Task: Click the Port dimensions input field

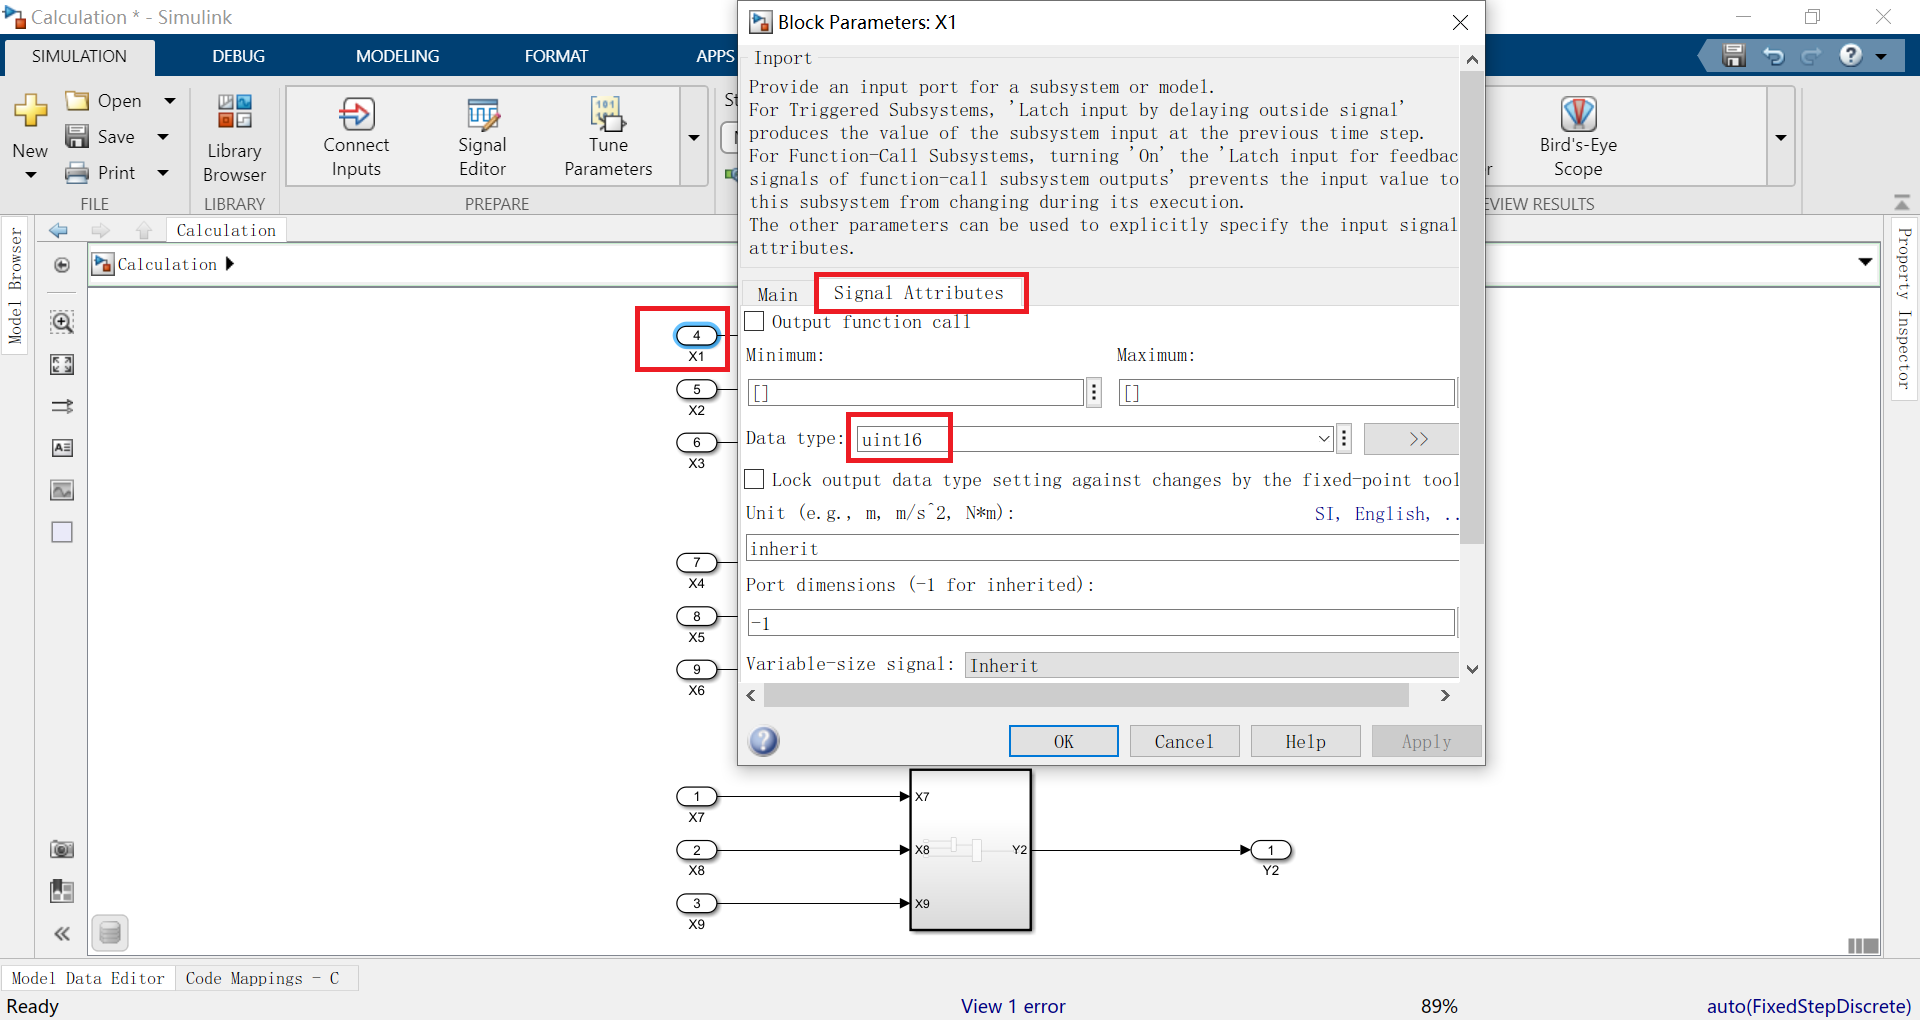Action: click(x=1100, y=623)
